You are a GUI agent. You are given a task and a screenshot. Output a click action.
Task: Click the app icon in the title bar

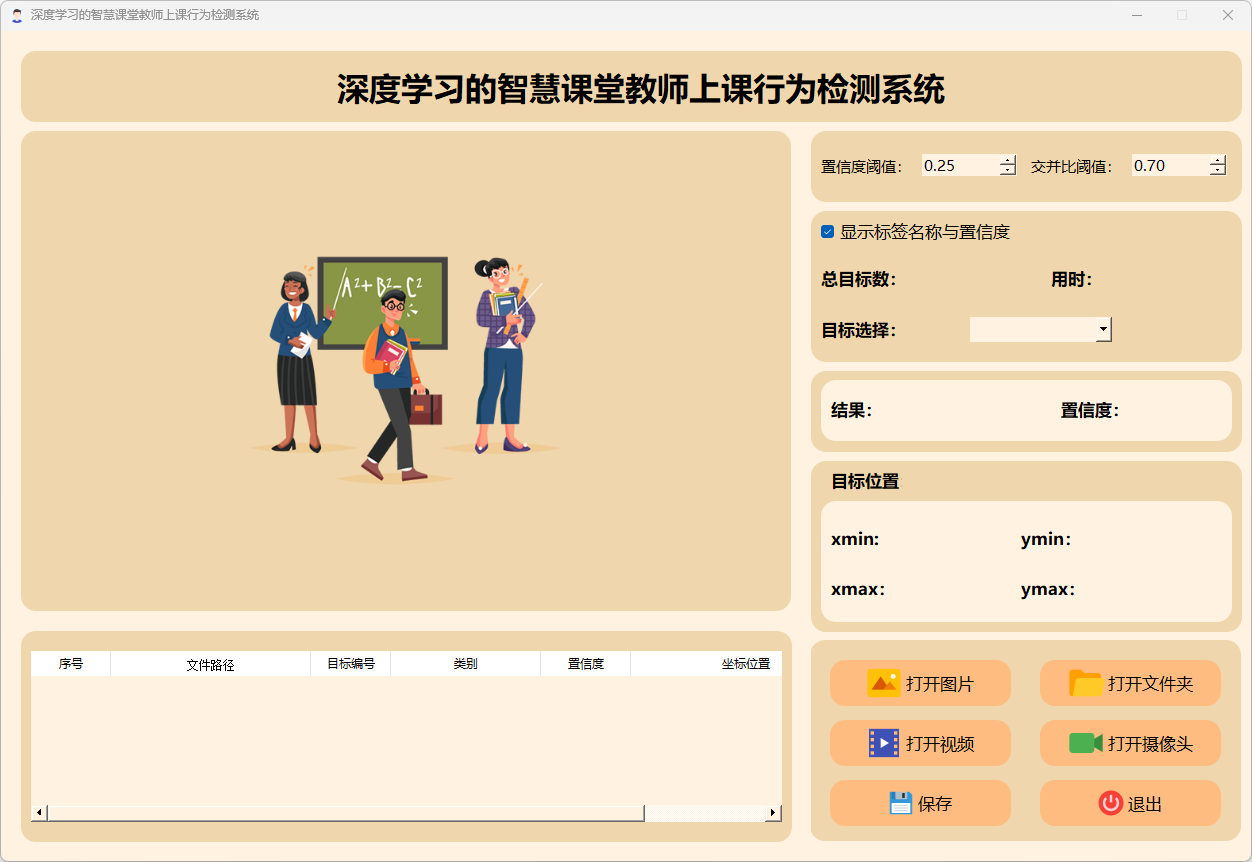pos(16,15)
